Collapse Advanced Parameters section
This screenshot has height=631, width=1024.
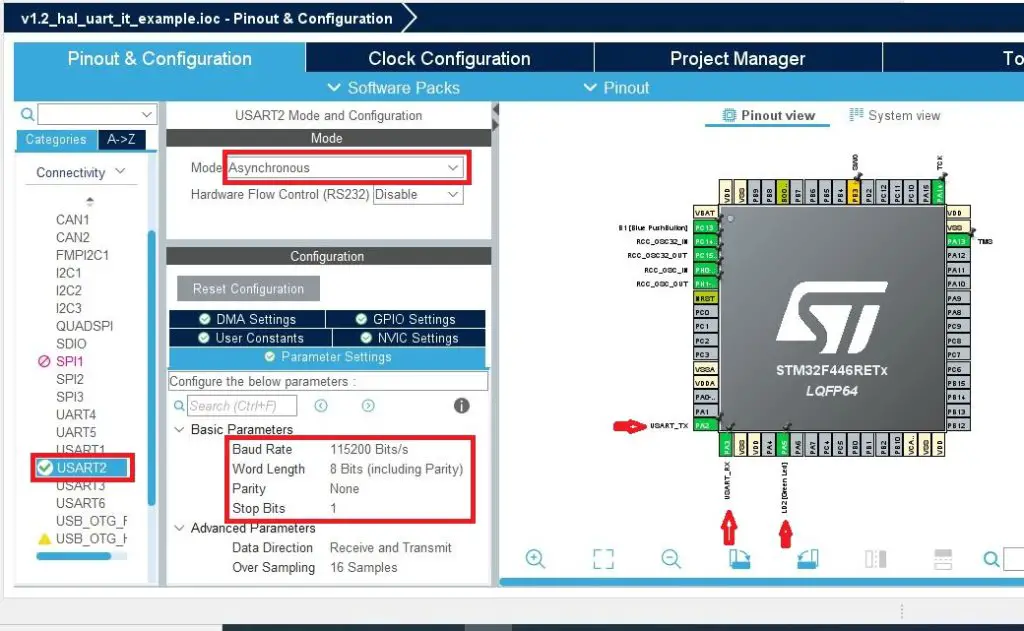click(x=180, y=528)
